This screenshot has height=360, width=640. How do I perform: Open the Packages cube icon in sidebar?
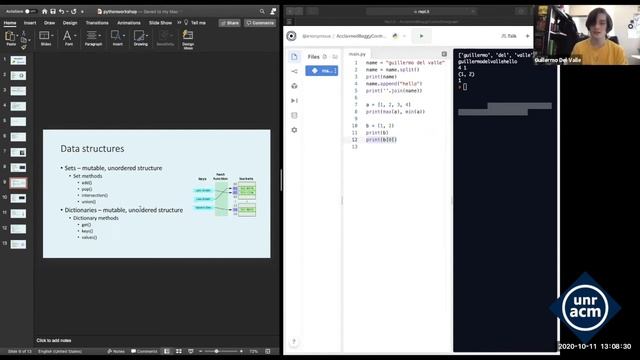pos(294,86)
